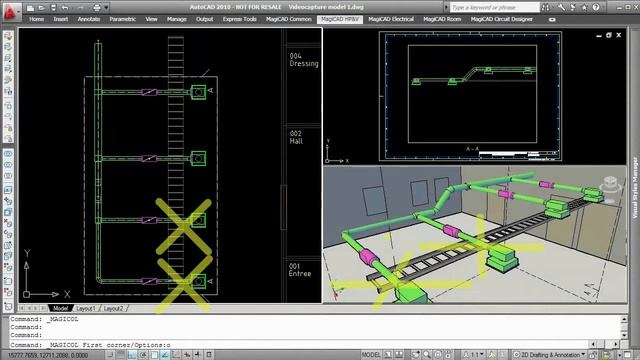
Task: Switch to the Parametric ribbon tab
Action: (x=122, y=19)
